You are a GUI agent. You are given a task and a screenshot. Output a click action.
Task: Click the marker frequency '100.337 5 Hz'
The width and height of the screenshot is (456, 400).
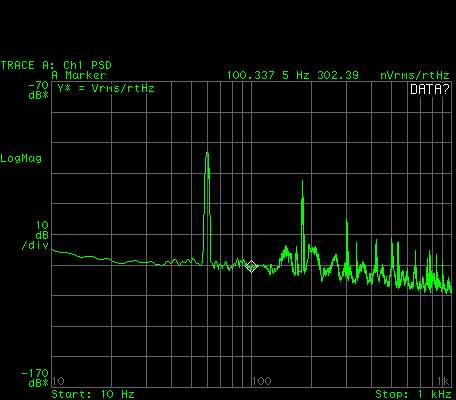pos(268,75)
